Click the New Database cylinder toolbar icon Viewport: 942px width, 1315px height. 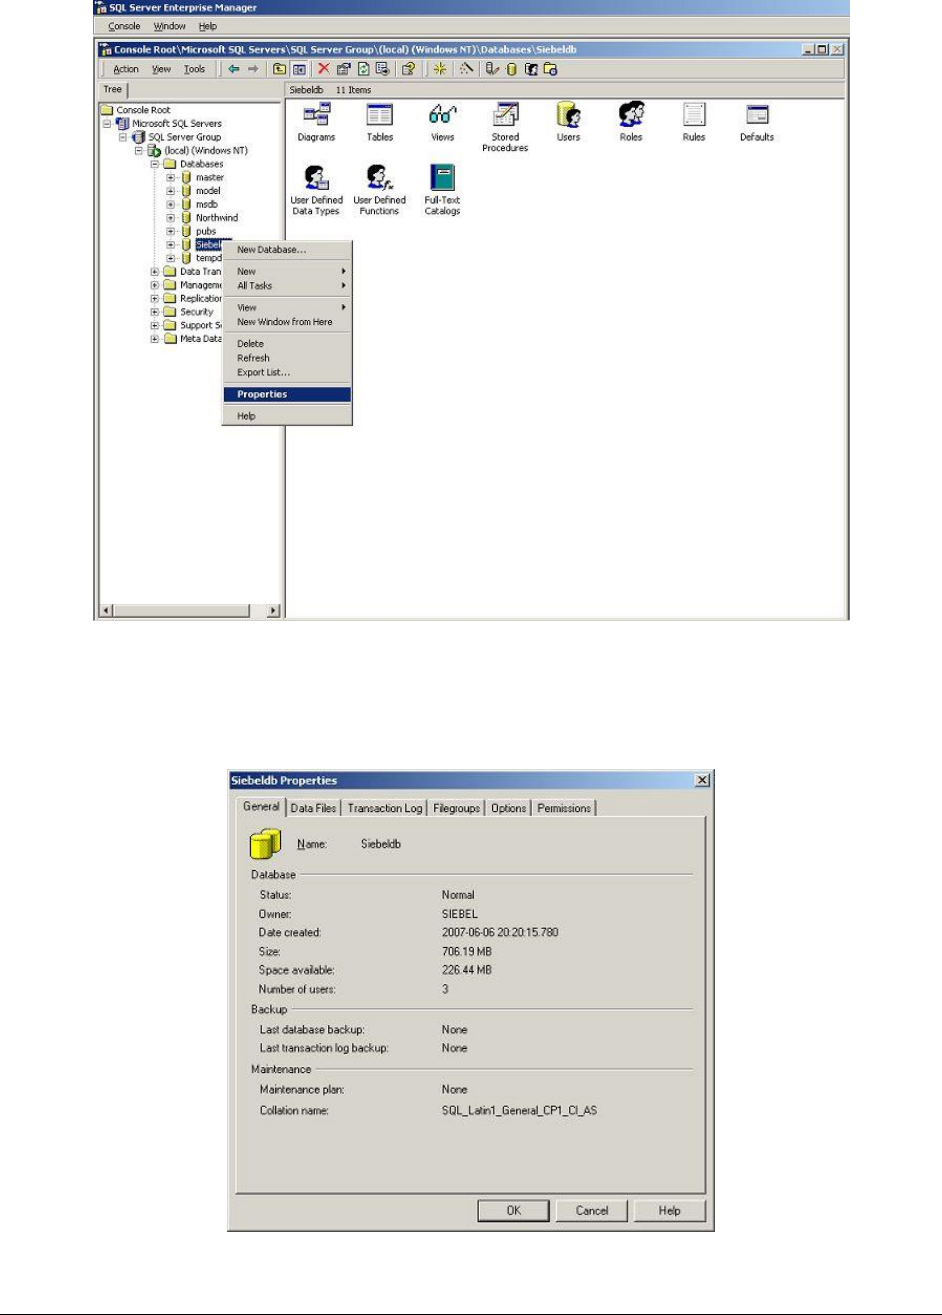511,69
